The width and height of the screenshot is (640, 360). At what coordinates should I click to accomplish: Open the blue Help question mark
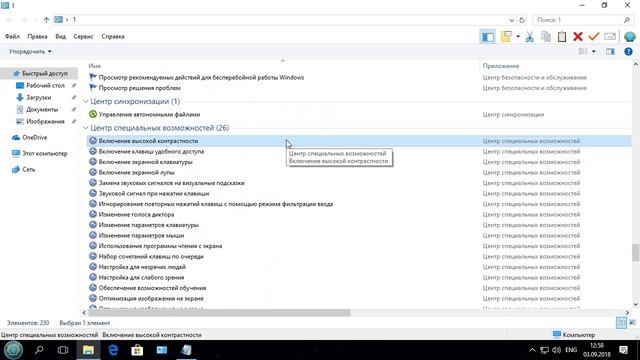(628, 51)
